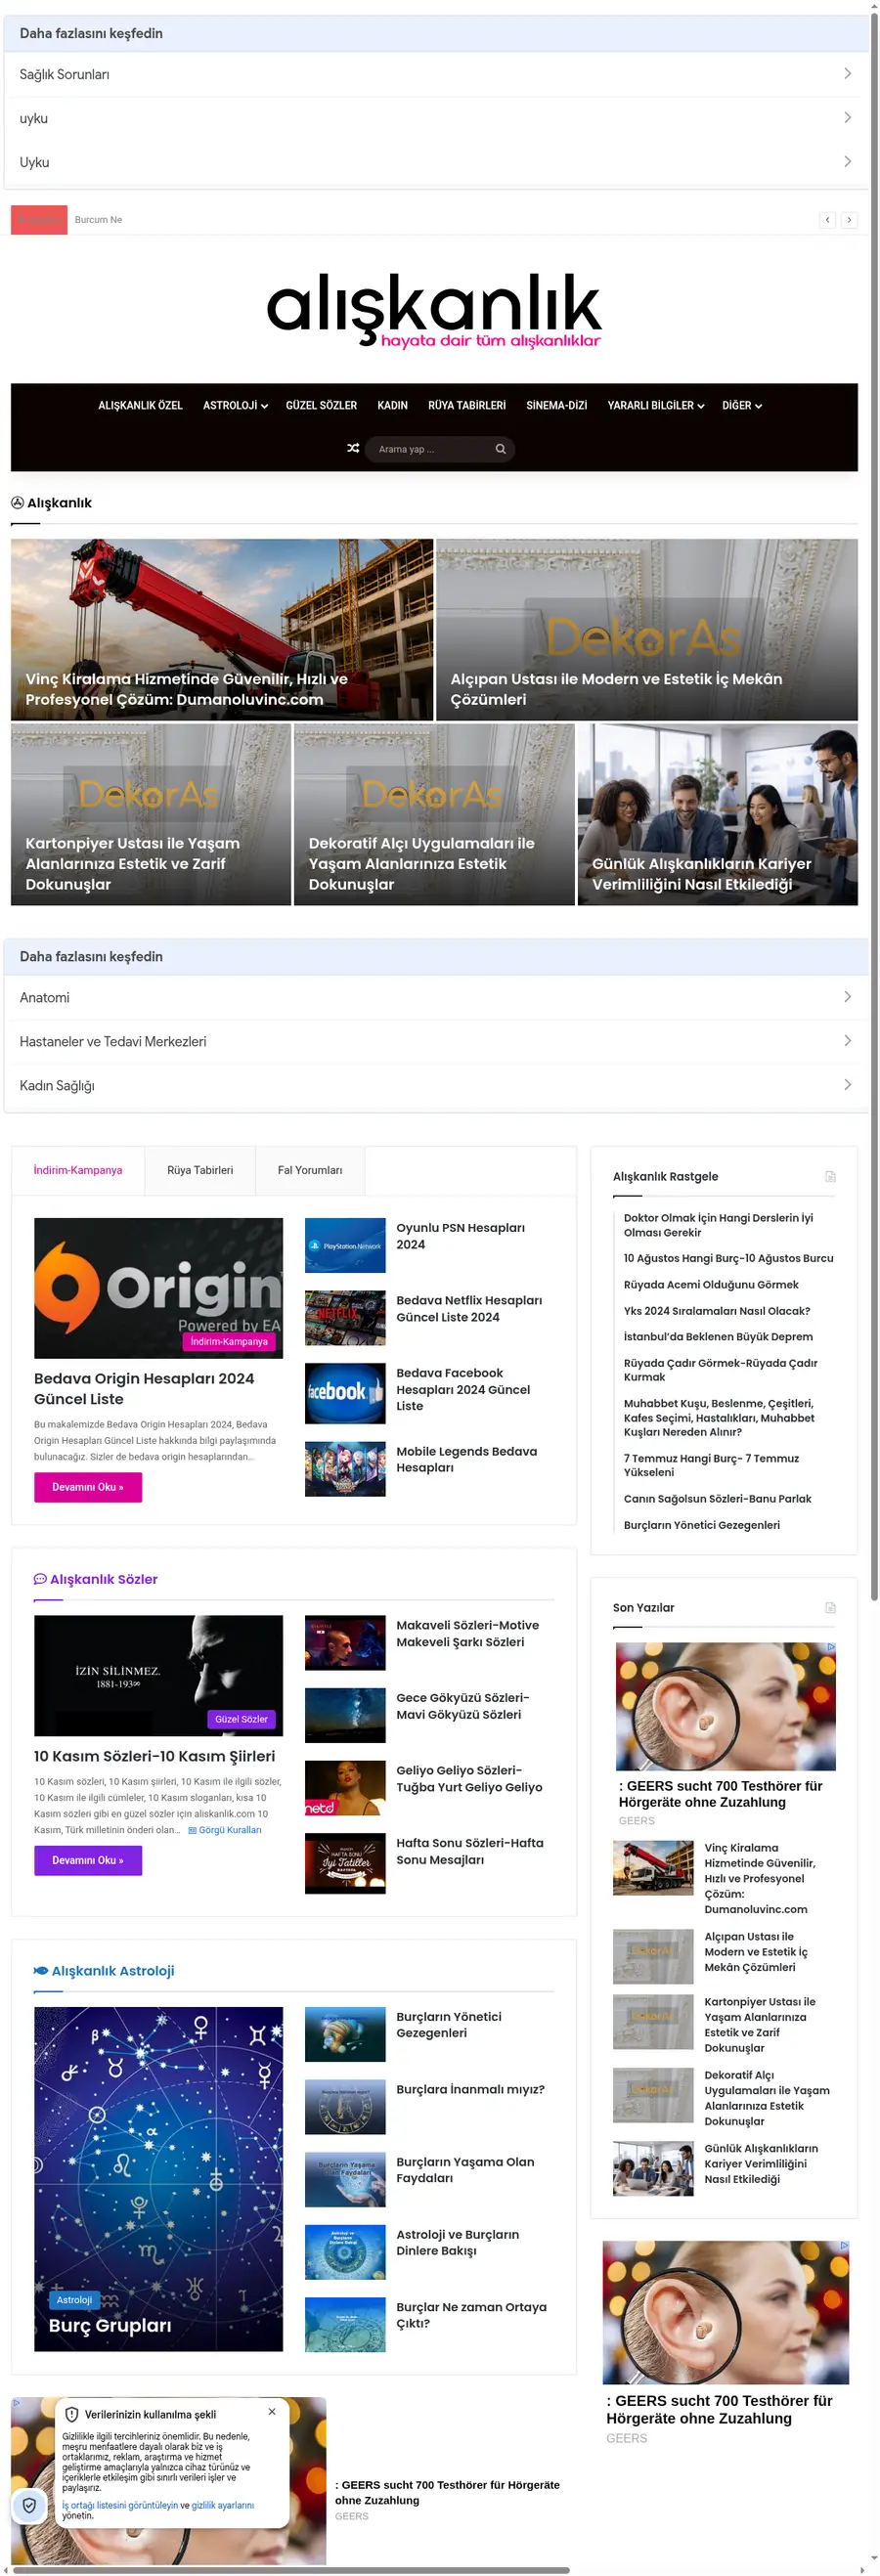Click Devamını Oku under Origin article
Screen dimensions: 880x2576
(x=88, y=1487)
